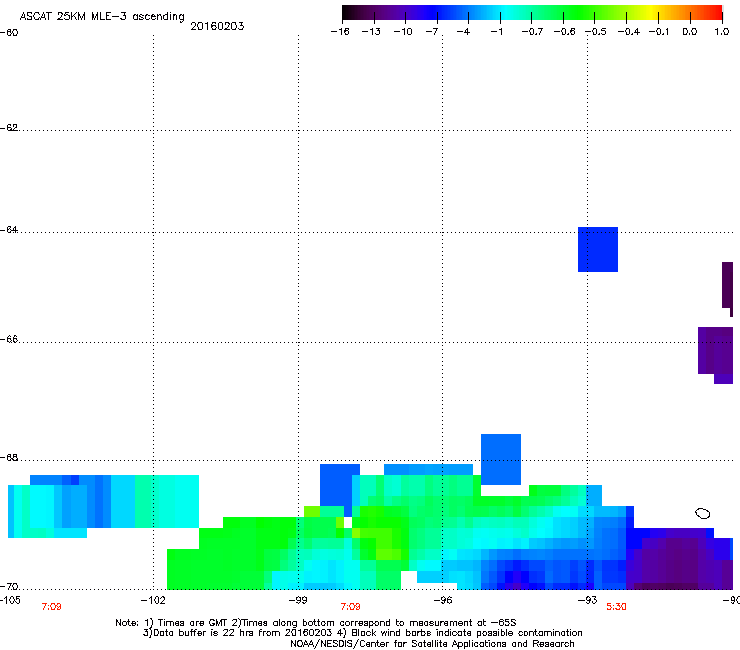Click the color bar legend gradient

click(532, 12)
